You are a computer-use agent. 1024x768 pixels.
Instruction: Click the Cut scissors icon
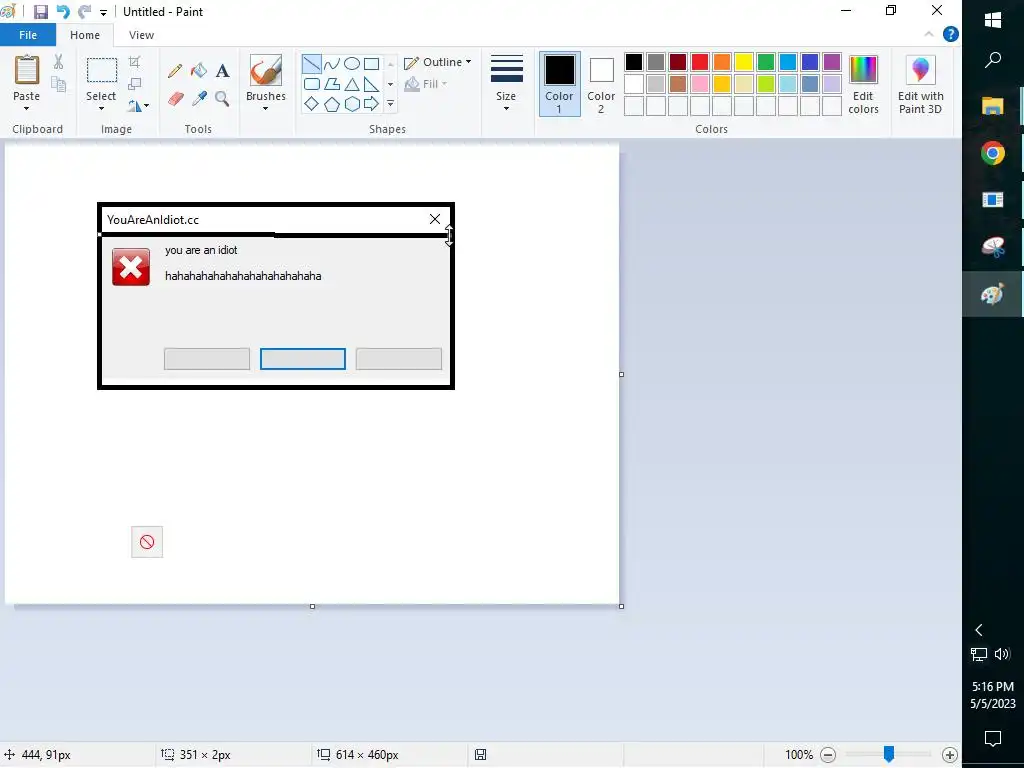pyautogui.click(x=58, y=61)
